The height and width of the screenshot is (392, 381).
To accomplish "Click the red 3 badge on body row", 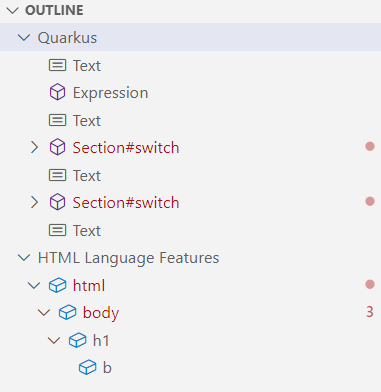I will point(370,312).
